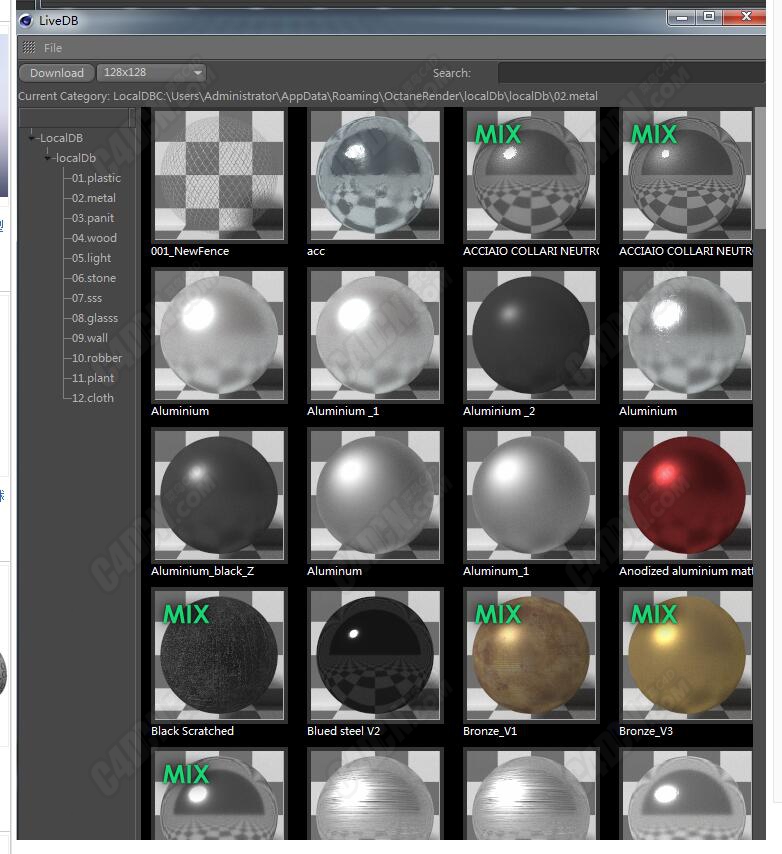The width and height of the screenshot is (782, 854).
Task: Select the 11.plant category
Action: pos(93,378)
